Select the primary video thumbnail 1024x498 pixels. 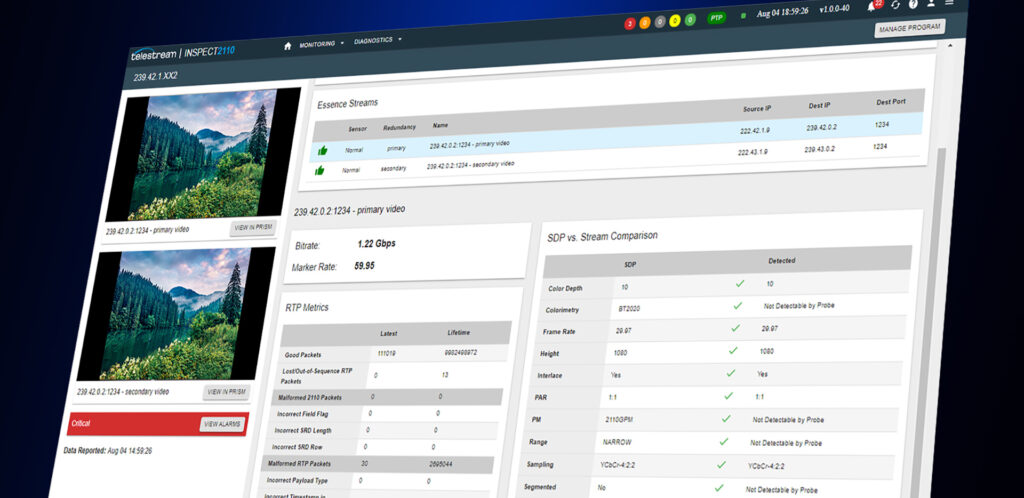coord(202,155)
